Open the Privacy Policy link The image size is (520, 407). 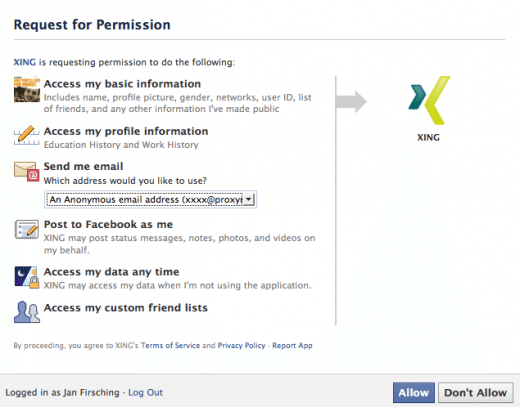coord(242,345)
